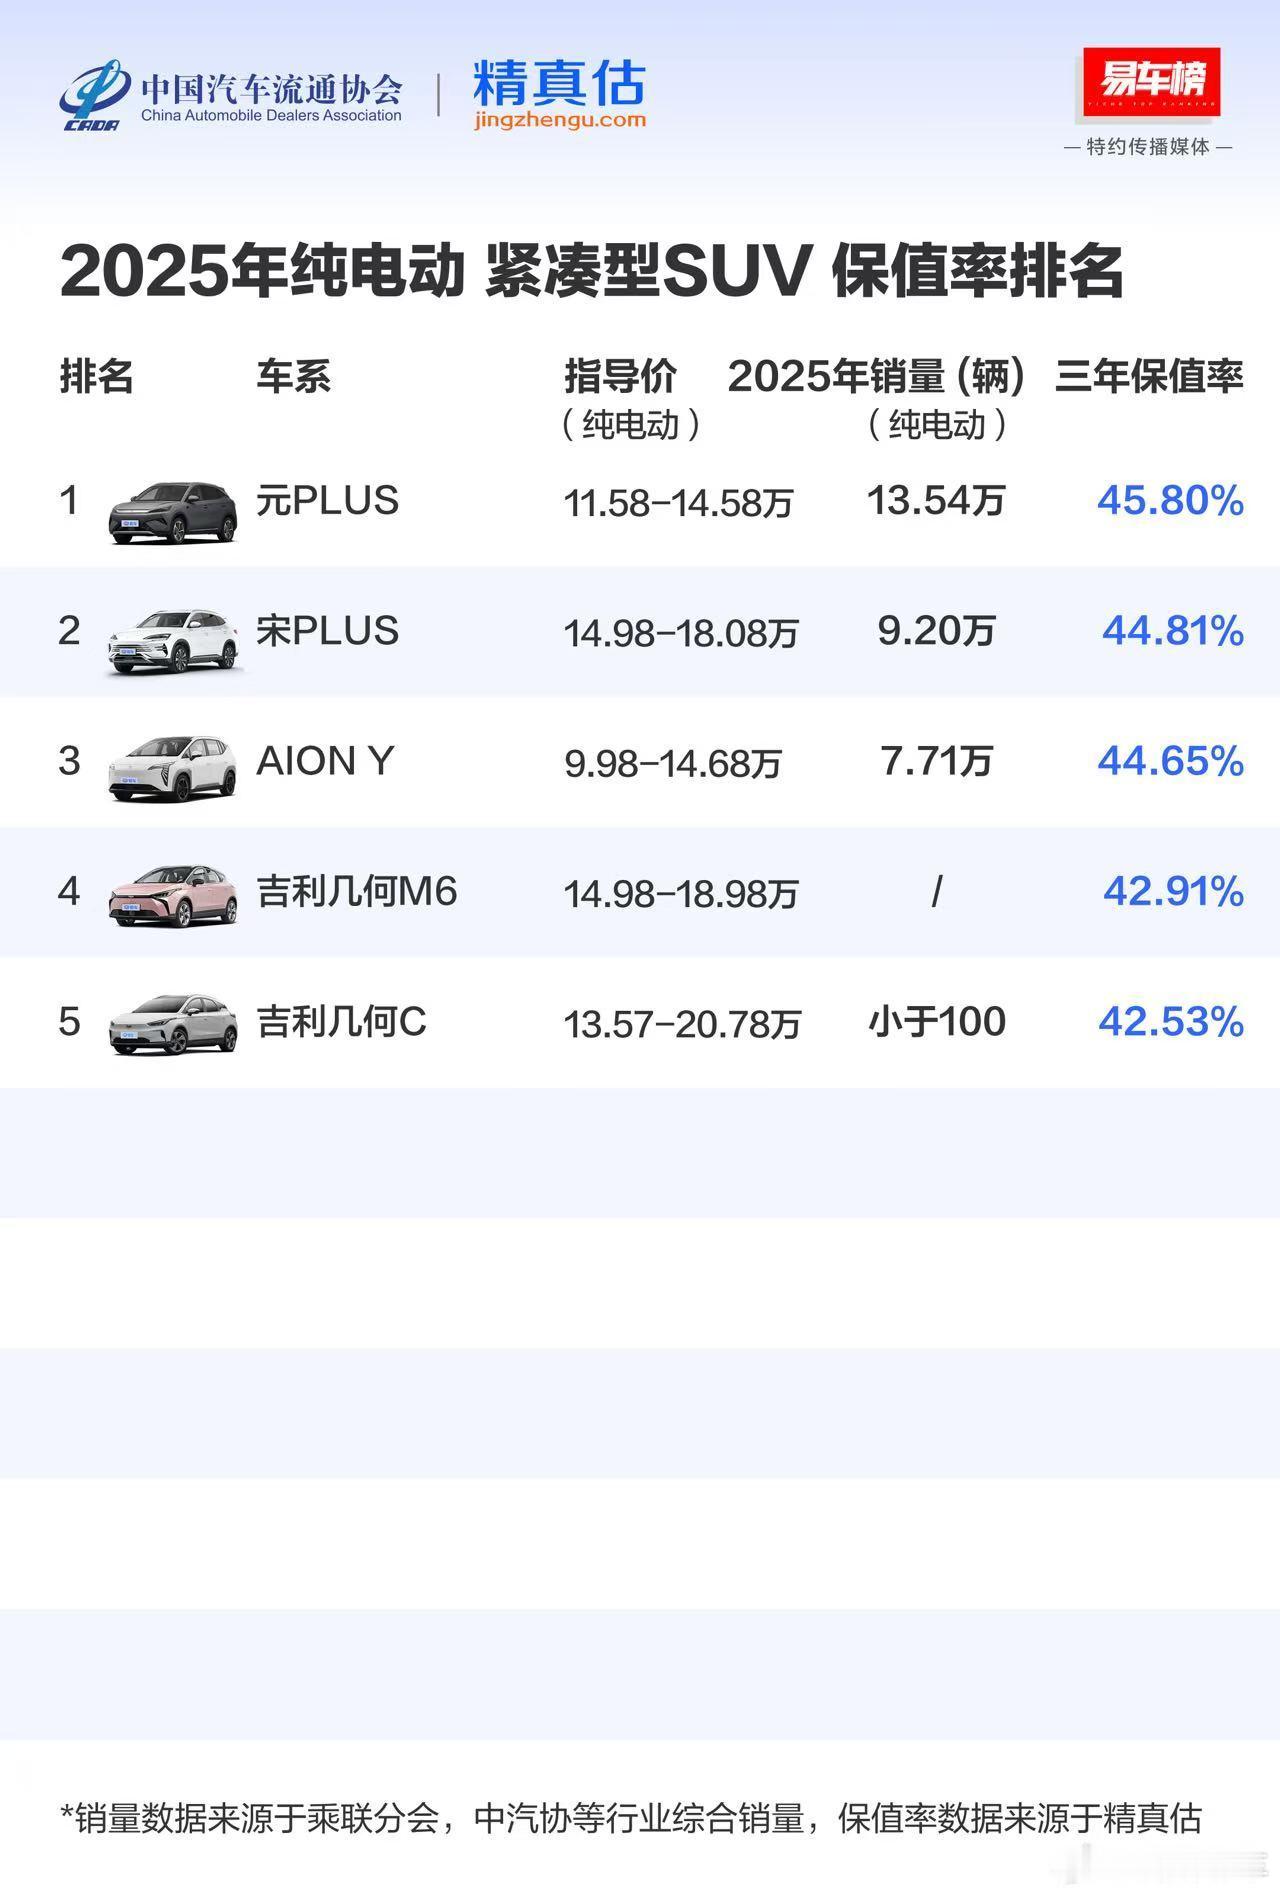Click the 45.80% retention rate value
Viewport: 1280px width, 1896px height.
(x=1170, y=500)
